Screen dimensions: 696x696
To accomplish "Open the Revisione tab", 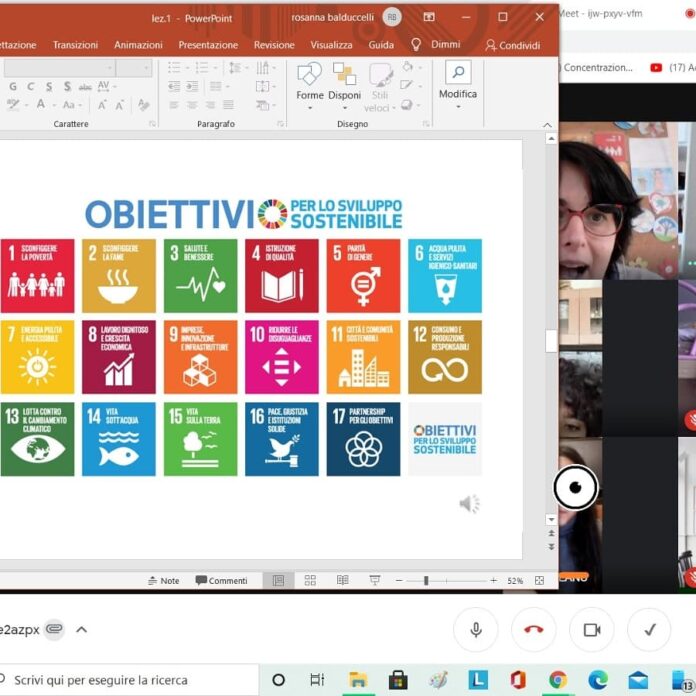I will (274, 45).
